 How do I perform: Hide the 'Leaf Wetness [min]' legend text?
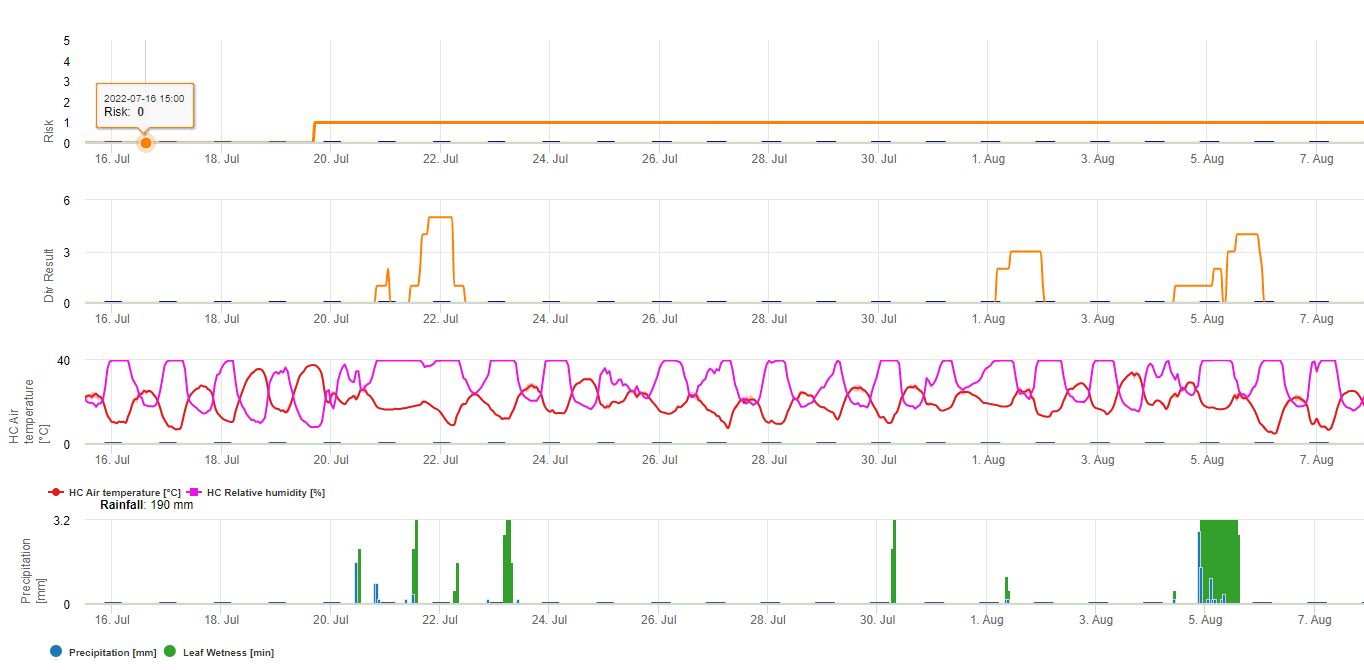[x=228, y=653]
